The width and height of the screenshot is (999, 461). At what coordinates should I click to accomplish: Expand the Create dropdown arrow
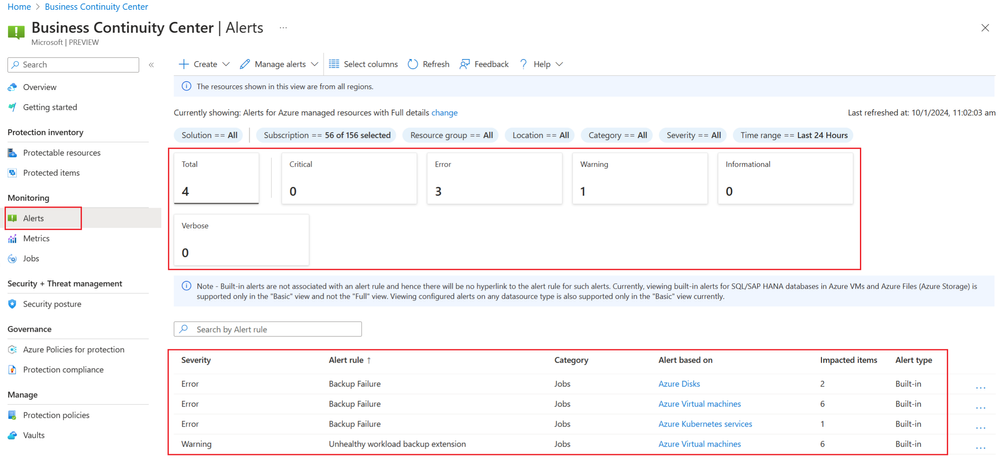[x=226, y=64]
